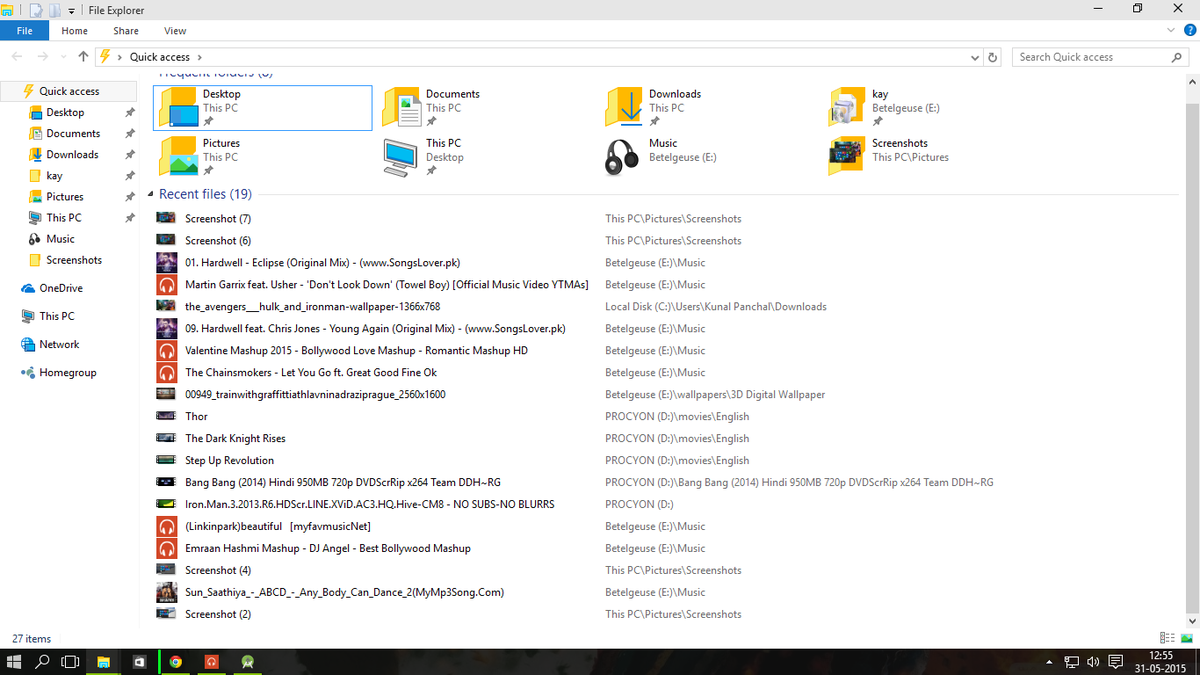Click scrollbar down arrow in file pane
Viewport: 1200px width, 675px height.
1192,621
